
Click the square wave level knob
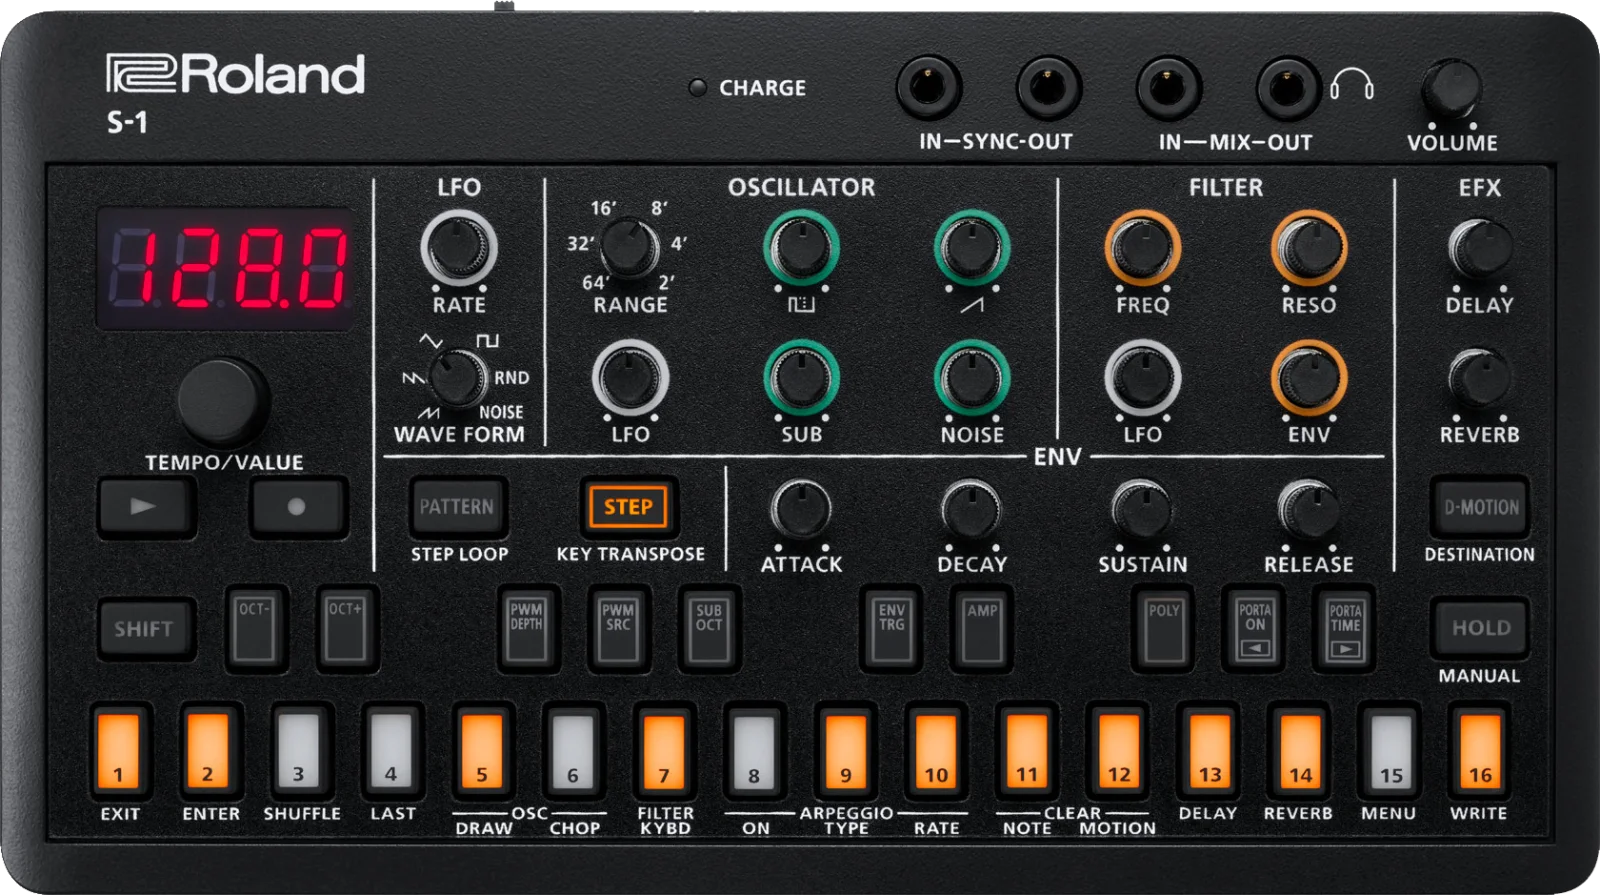tap(801, 246)
